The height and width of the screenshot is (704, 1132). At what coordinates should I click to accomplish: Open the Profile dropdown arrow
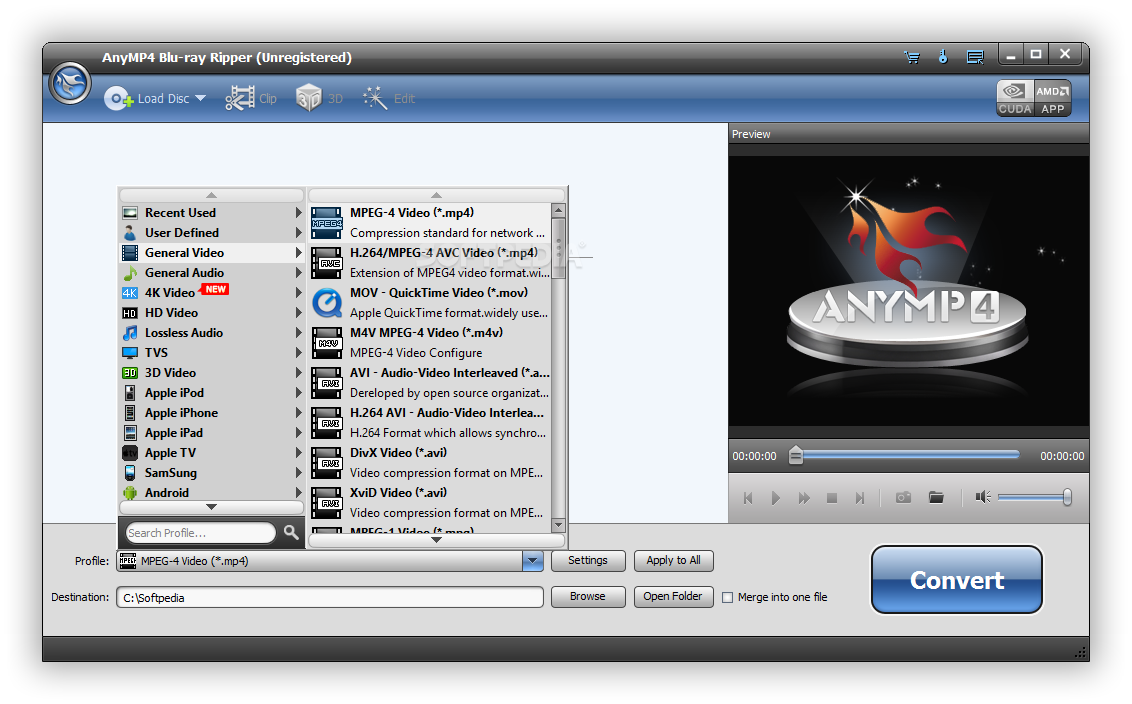[533, 561]
